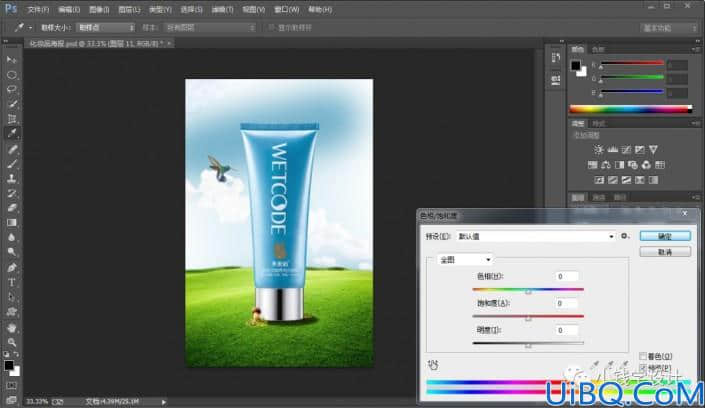Add an Invert adjustment layer
Screen dimensions: 705x408
pos(599,180)
